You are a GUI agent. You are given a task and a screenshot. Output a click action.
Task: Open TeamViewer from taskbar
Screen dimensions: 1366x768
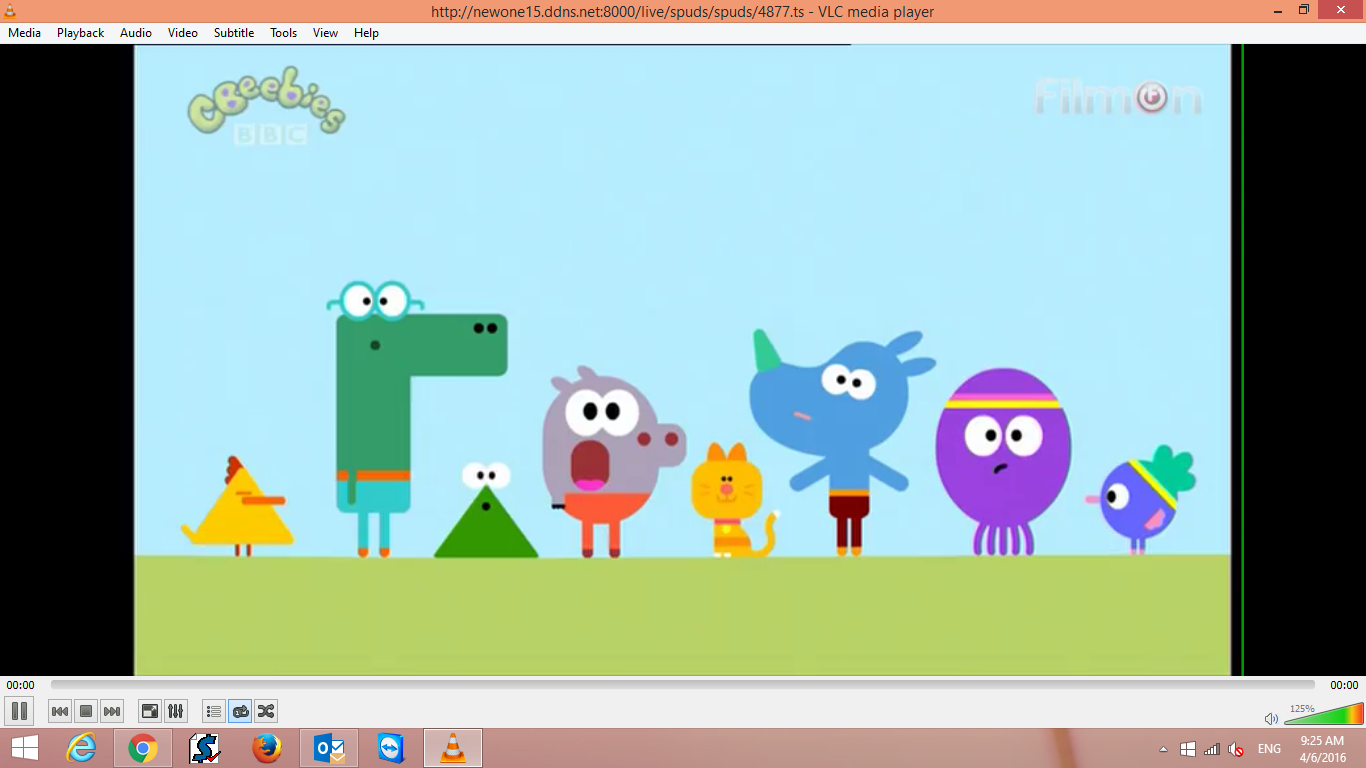[x=391, y=748]
